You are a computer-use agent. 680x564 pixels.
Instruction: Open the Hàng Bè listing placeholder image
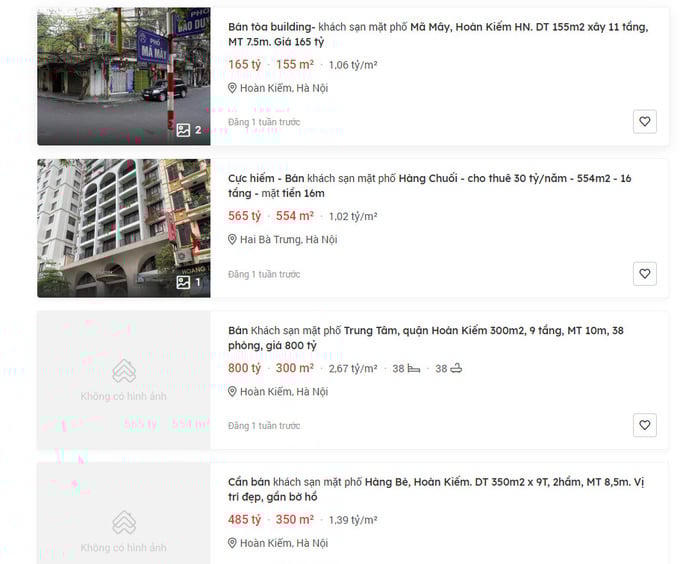[123, 530]
